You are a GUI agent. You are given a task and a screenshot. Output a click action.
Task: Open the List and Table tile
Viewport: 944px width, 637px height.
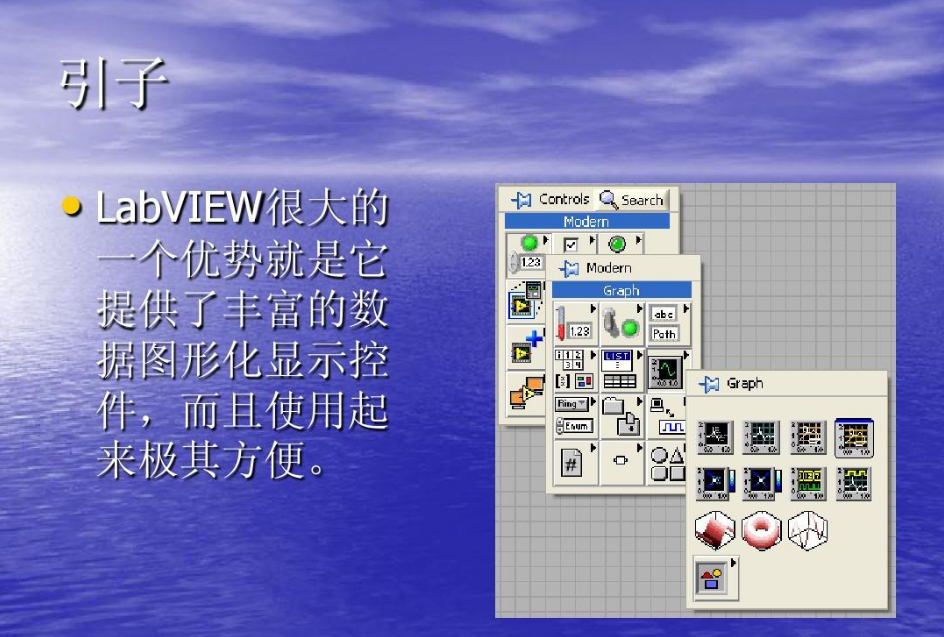point(621,369)
